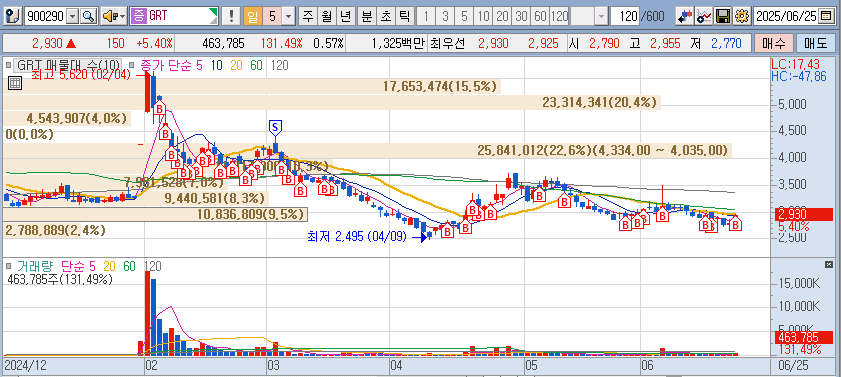Click small square marker before 거래량 legend

point(9,265)
